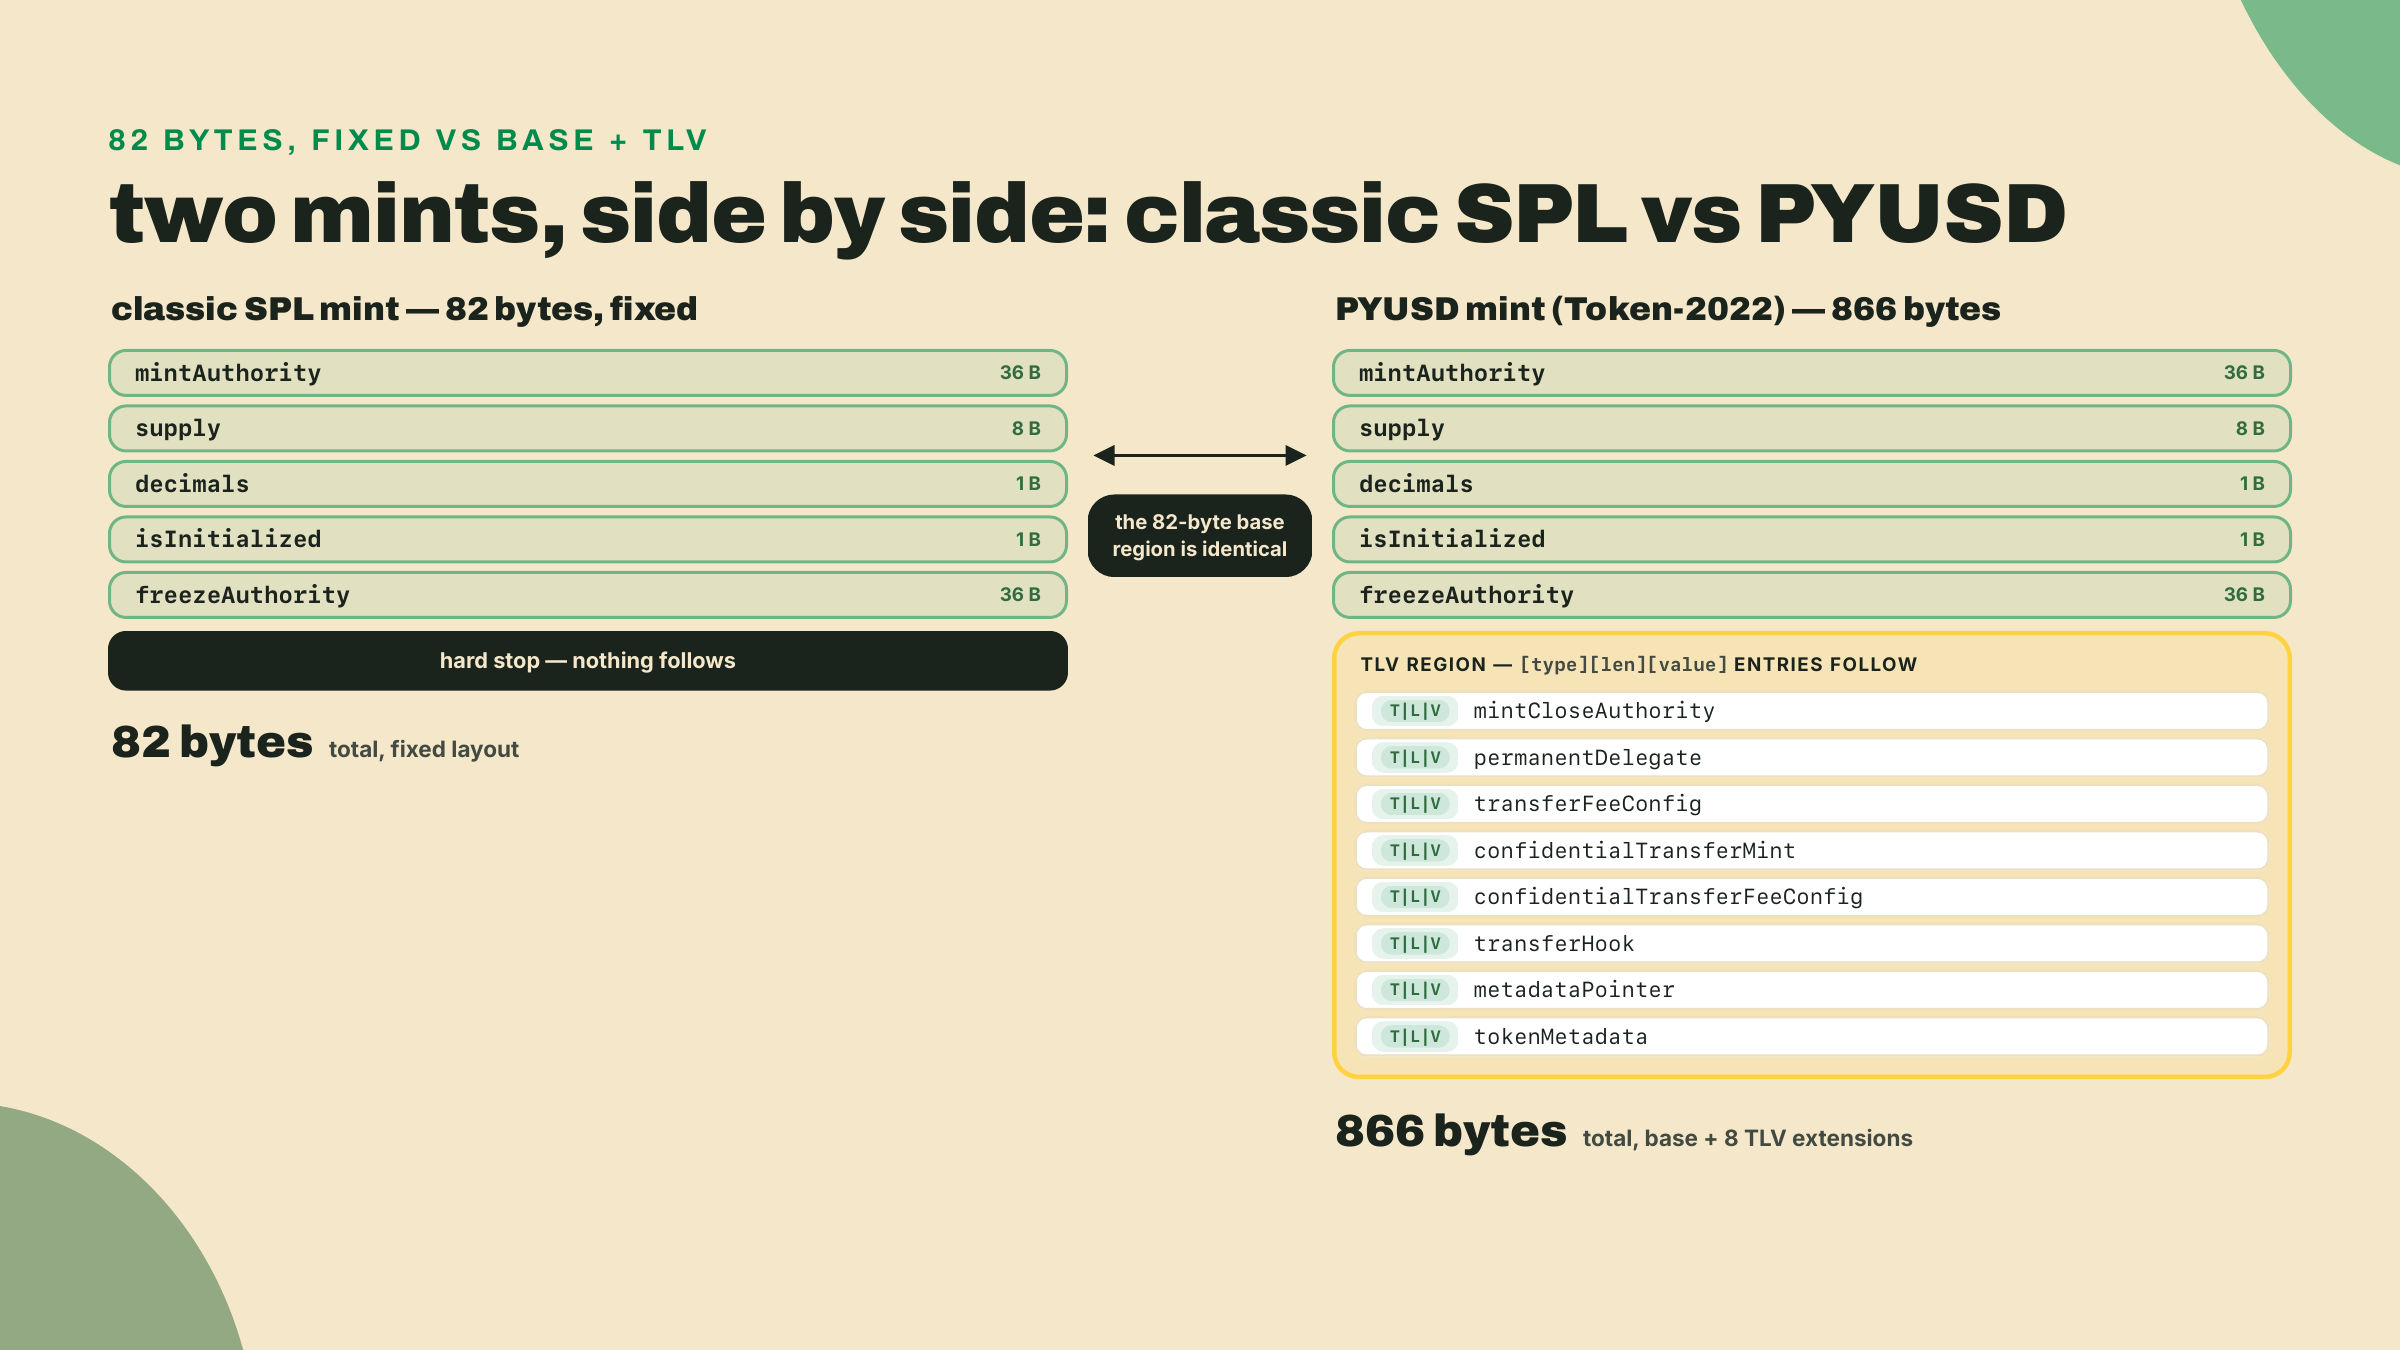This screenshot has height=1350, width=2400.
Task: Click the transferFeeConfig extension name
Action: (x=1587, y=804)
